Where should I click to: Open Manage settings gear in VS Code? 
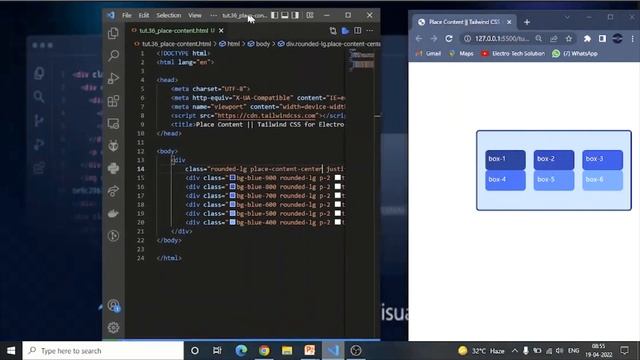(x=113, y=327)
